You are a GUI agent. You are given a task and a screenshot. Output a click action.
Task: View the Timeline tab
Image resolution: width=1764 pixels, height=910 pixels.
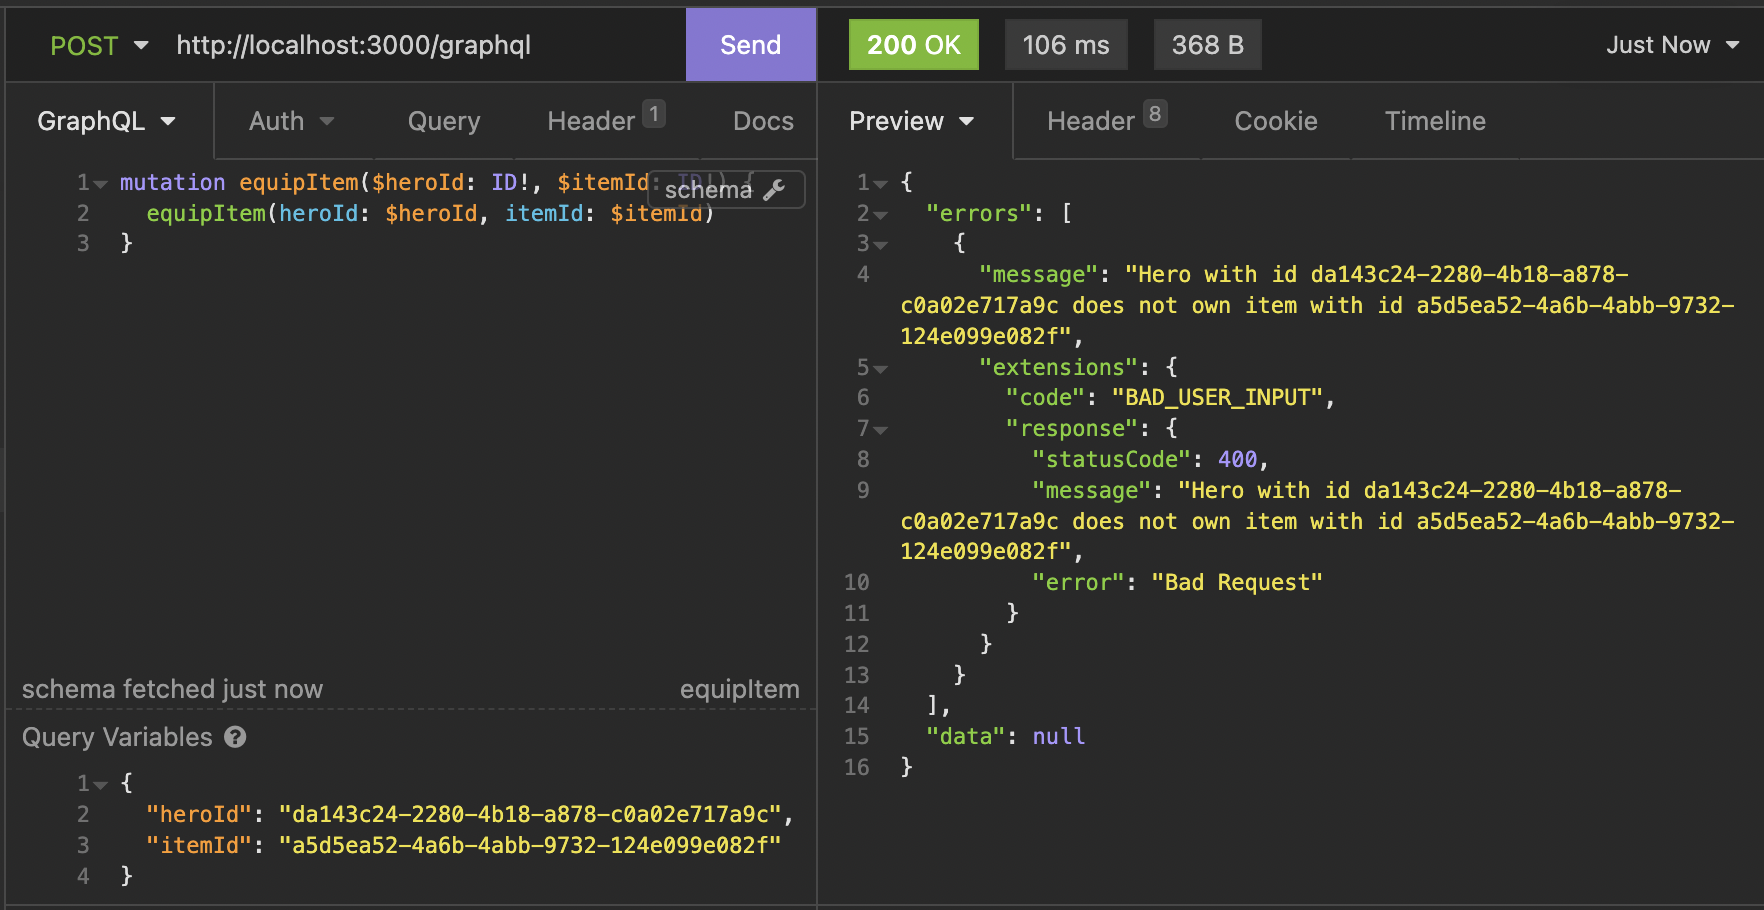1435,121
